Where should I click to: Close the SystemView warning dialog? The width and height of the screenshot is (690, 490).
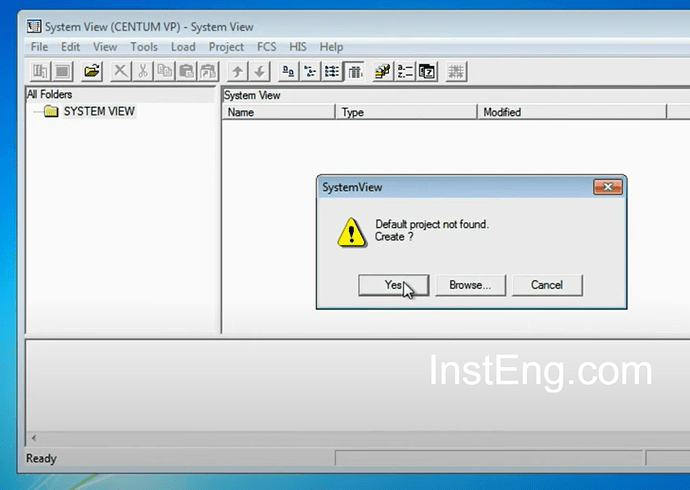[x=608, y=187]
